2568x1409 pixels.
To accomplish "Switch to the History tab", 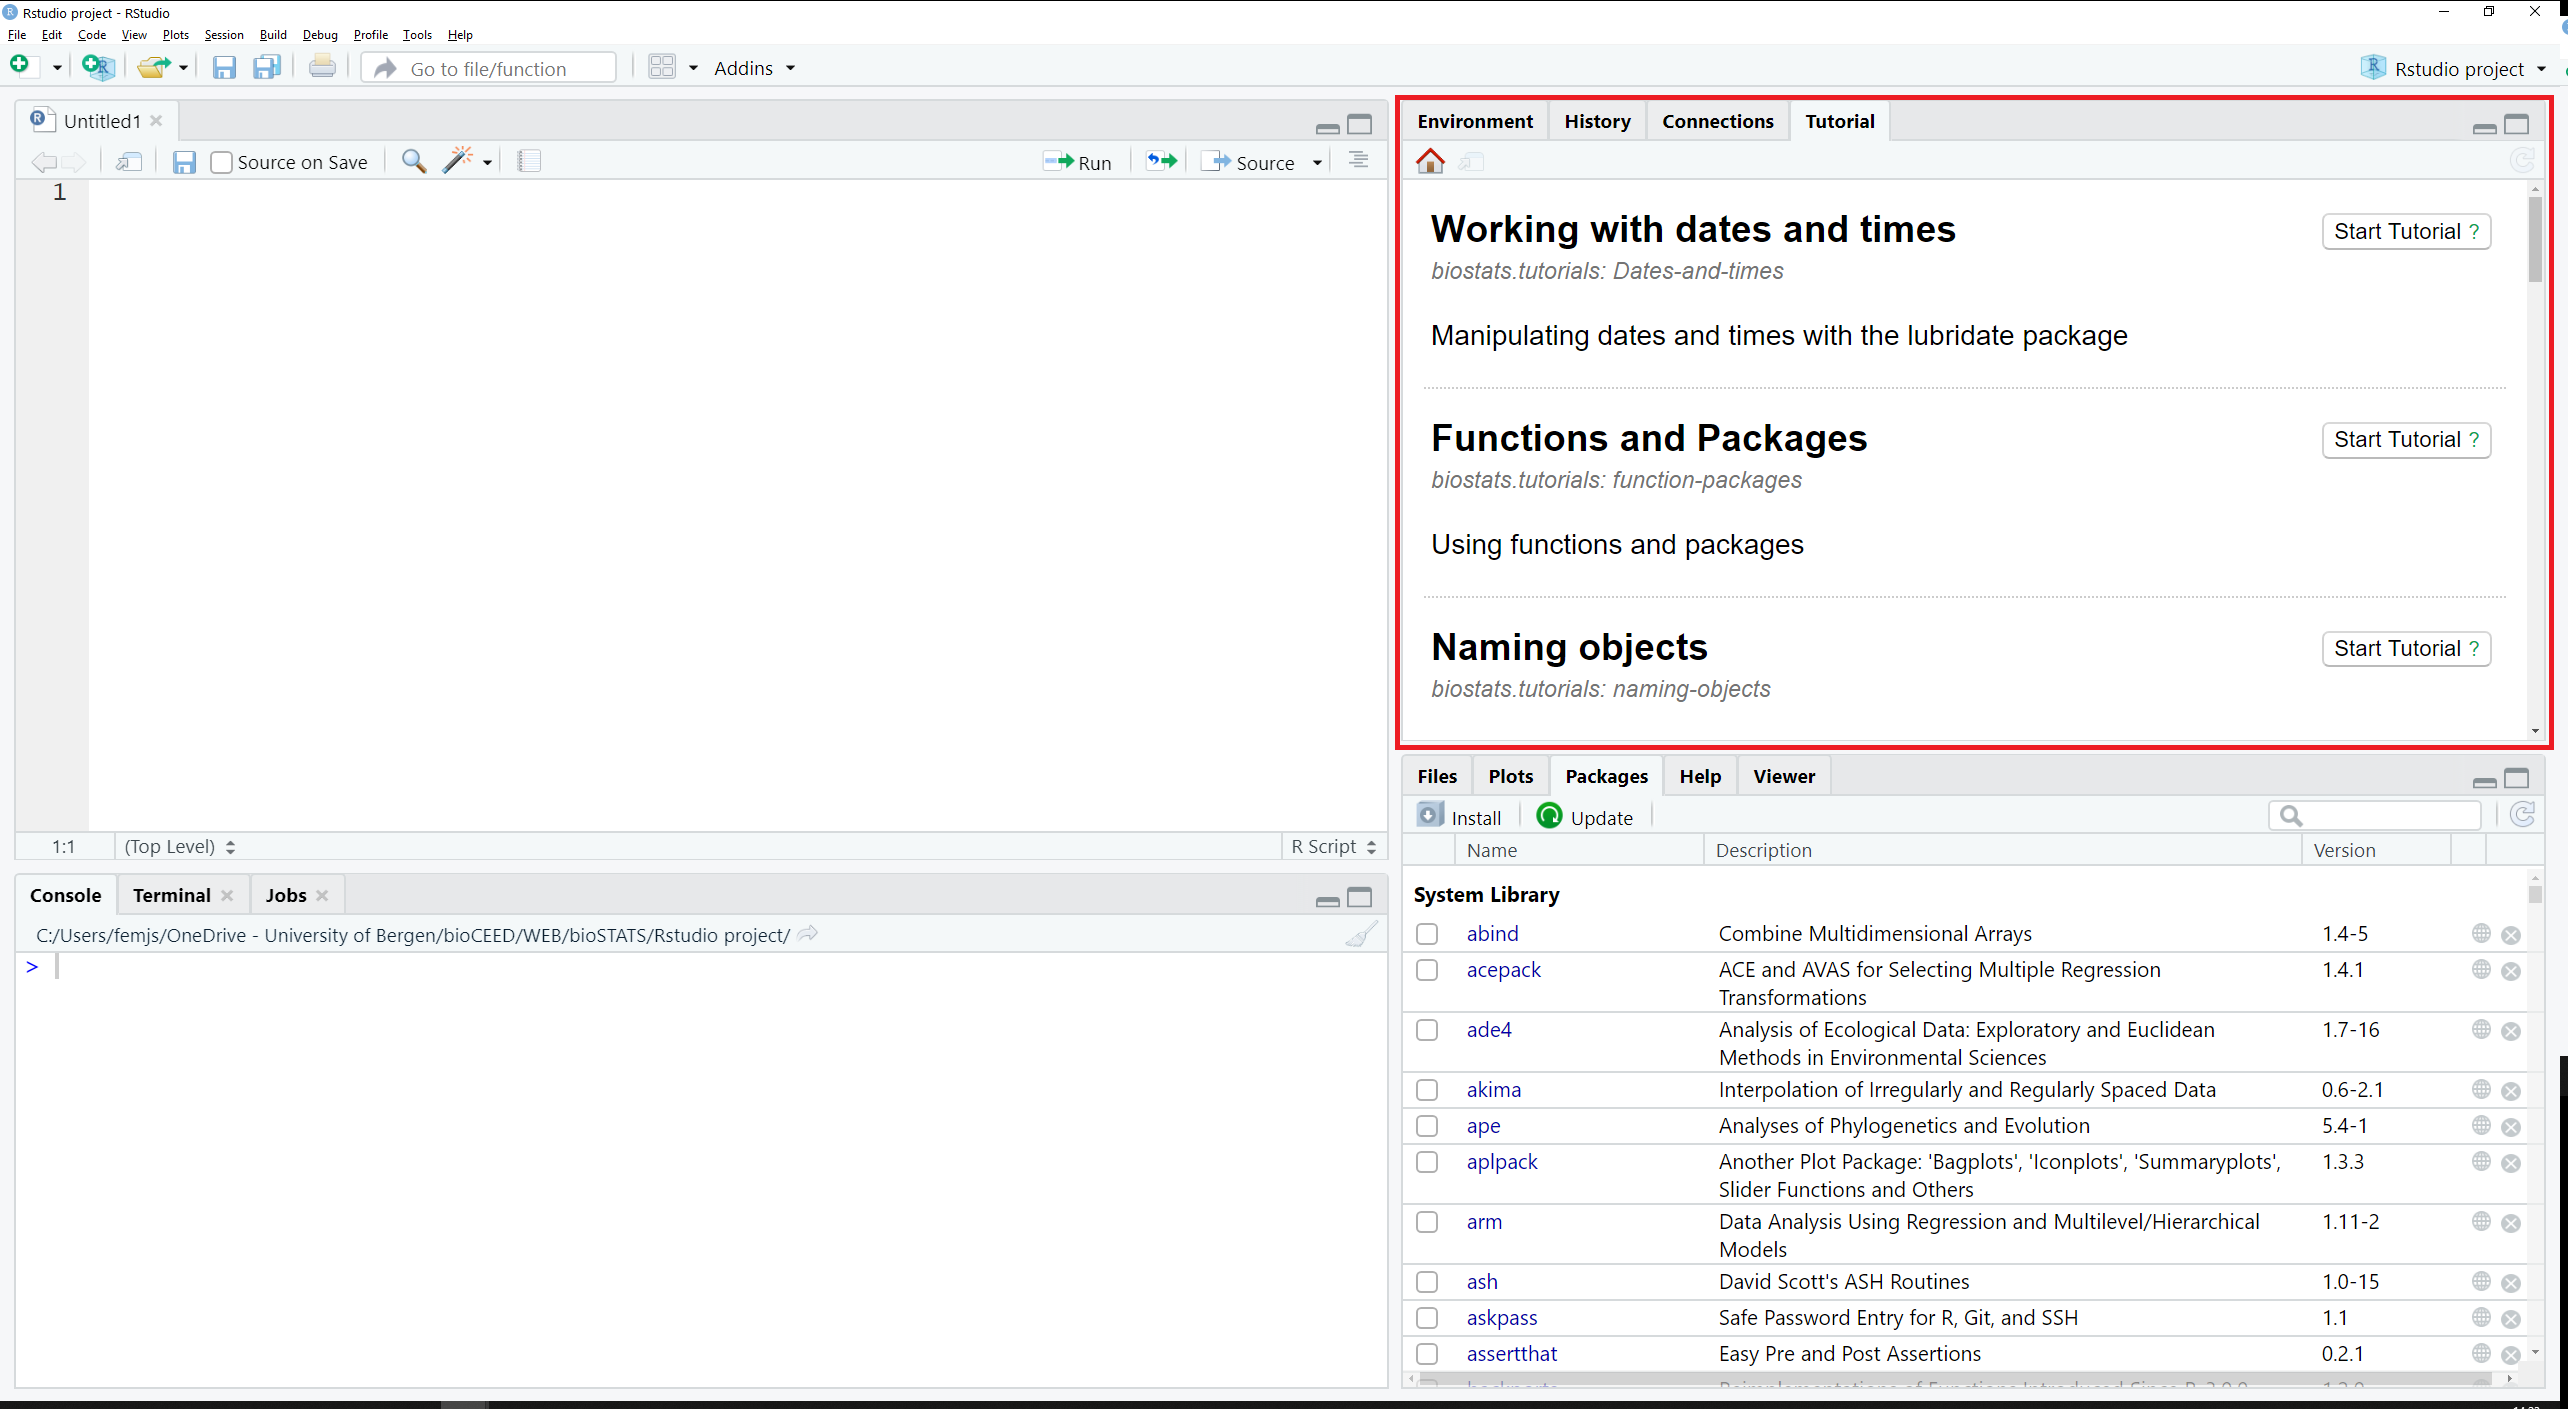I will [1596, 121].
